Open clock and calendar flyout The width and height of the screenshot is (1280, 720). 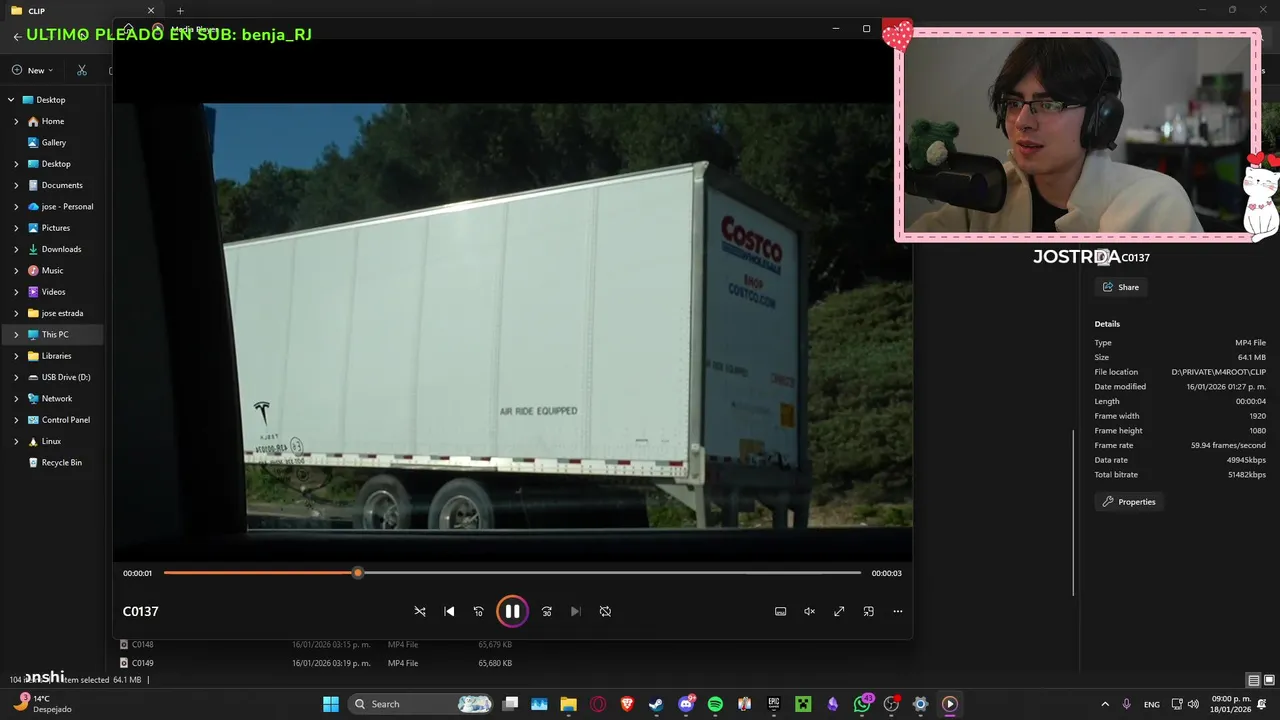coord(1231,704)
